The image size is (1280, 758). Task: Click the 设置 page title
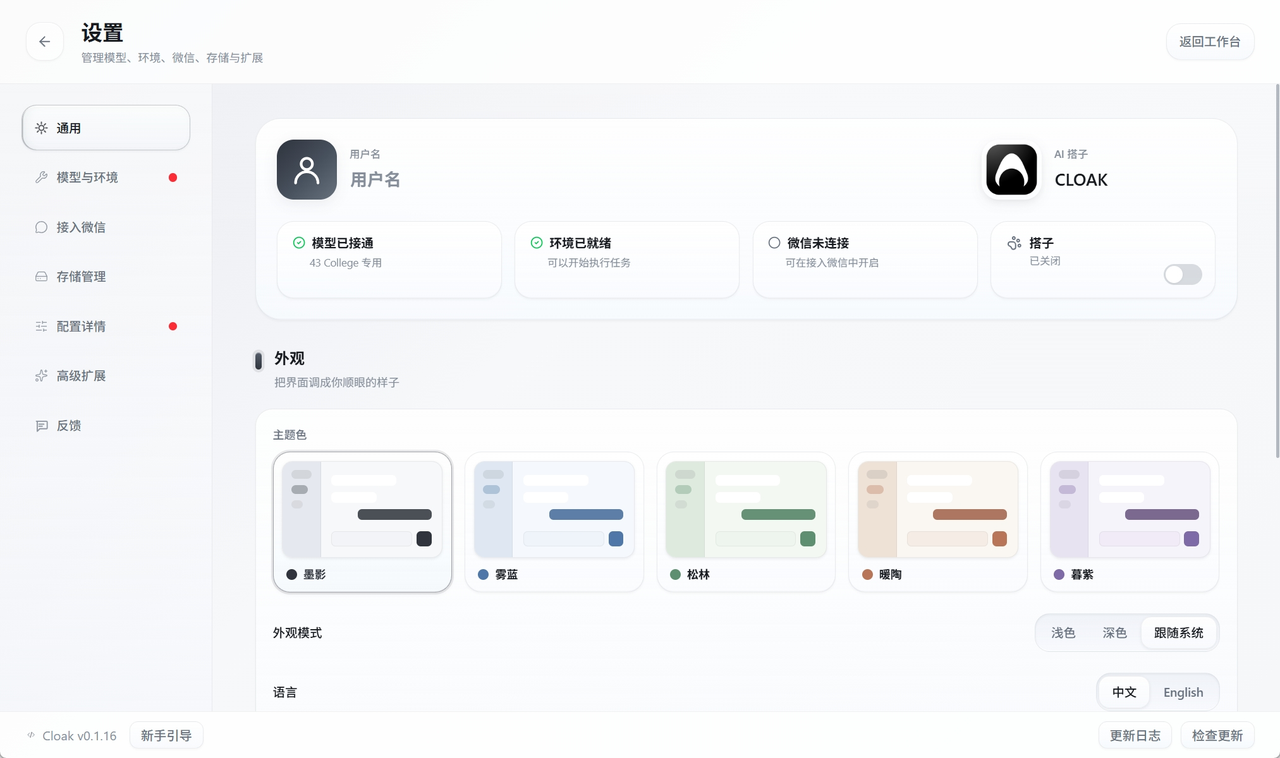(102, 33)
